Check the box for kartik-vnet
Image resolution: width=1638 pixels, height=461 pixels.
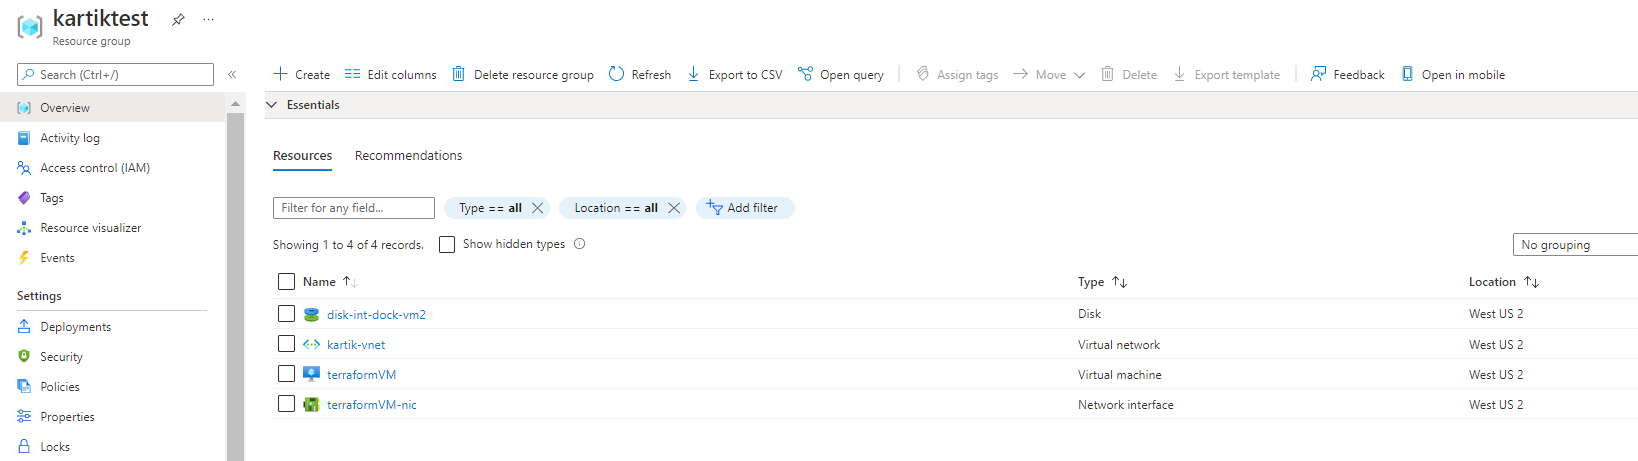[287, 344]
